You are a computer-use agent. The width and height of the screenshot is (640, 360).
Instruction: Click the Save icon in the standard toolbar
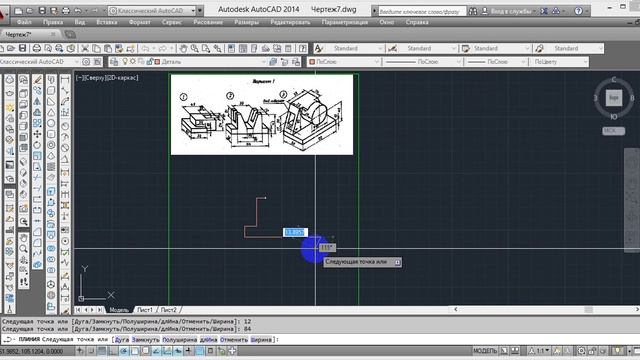point(22,48)
